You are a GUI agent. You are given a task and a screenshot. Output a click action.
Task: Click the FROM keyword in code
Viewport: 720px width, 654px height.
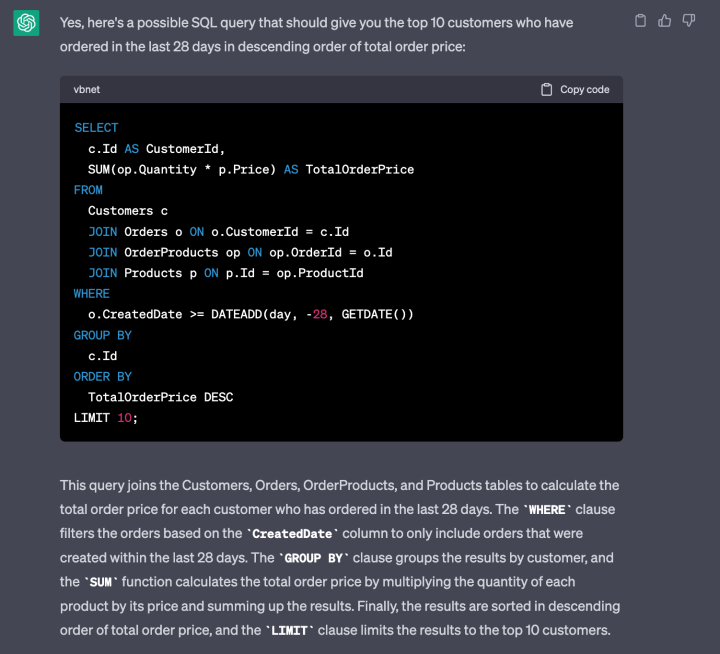pos(88,190)
